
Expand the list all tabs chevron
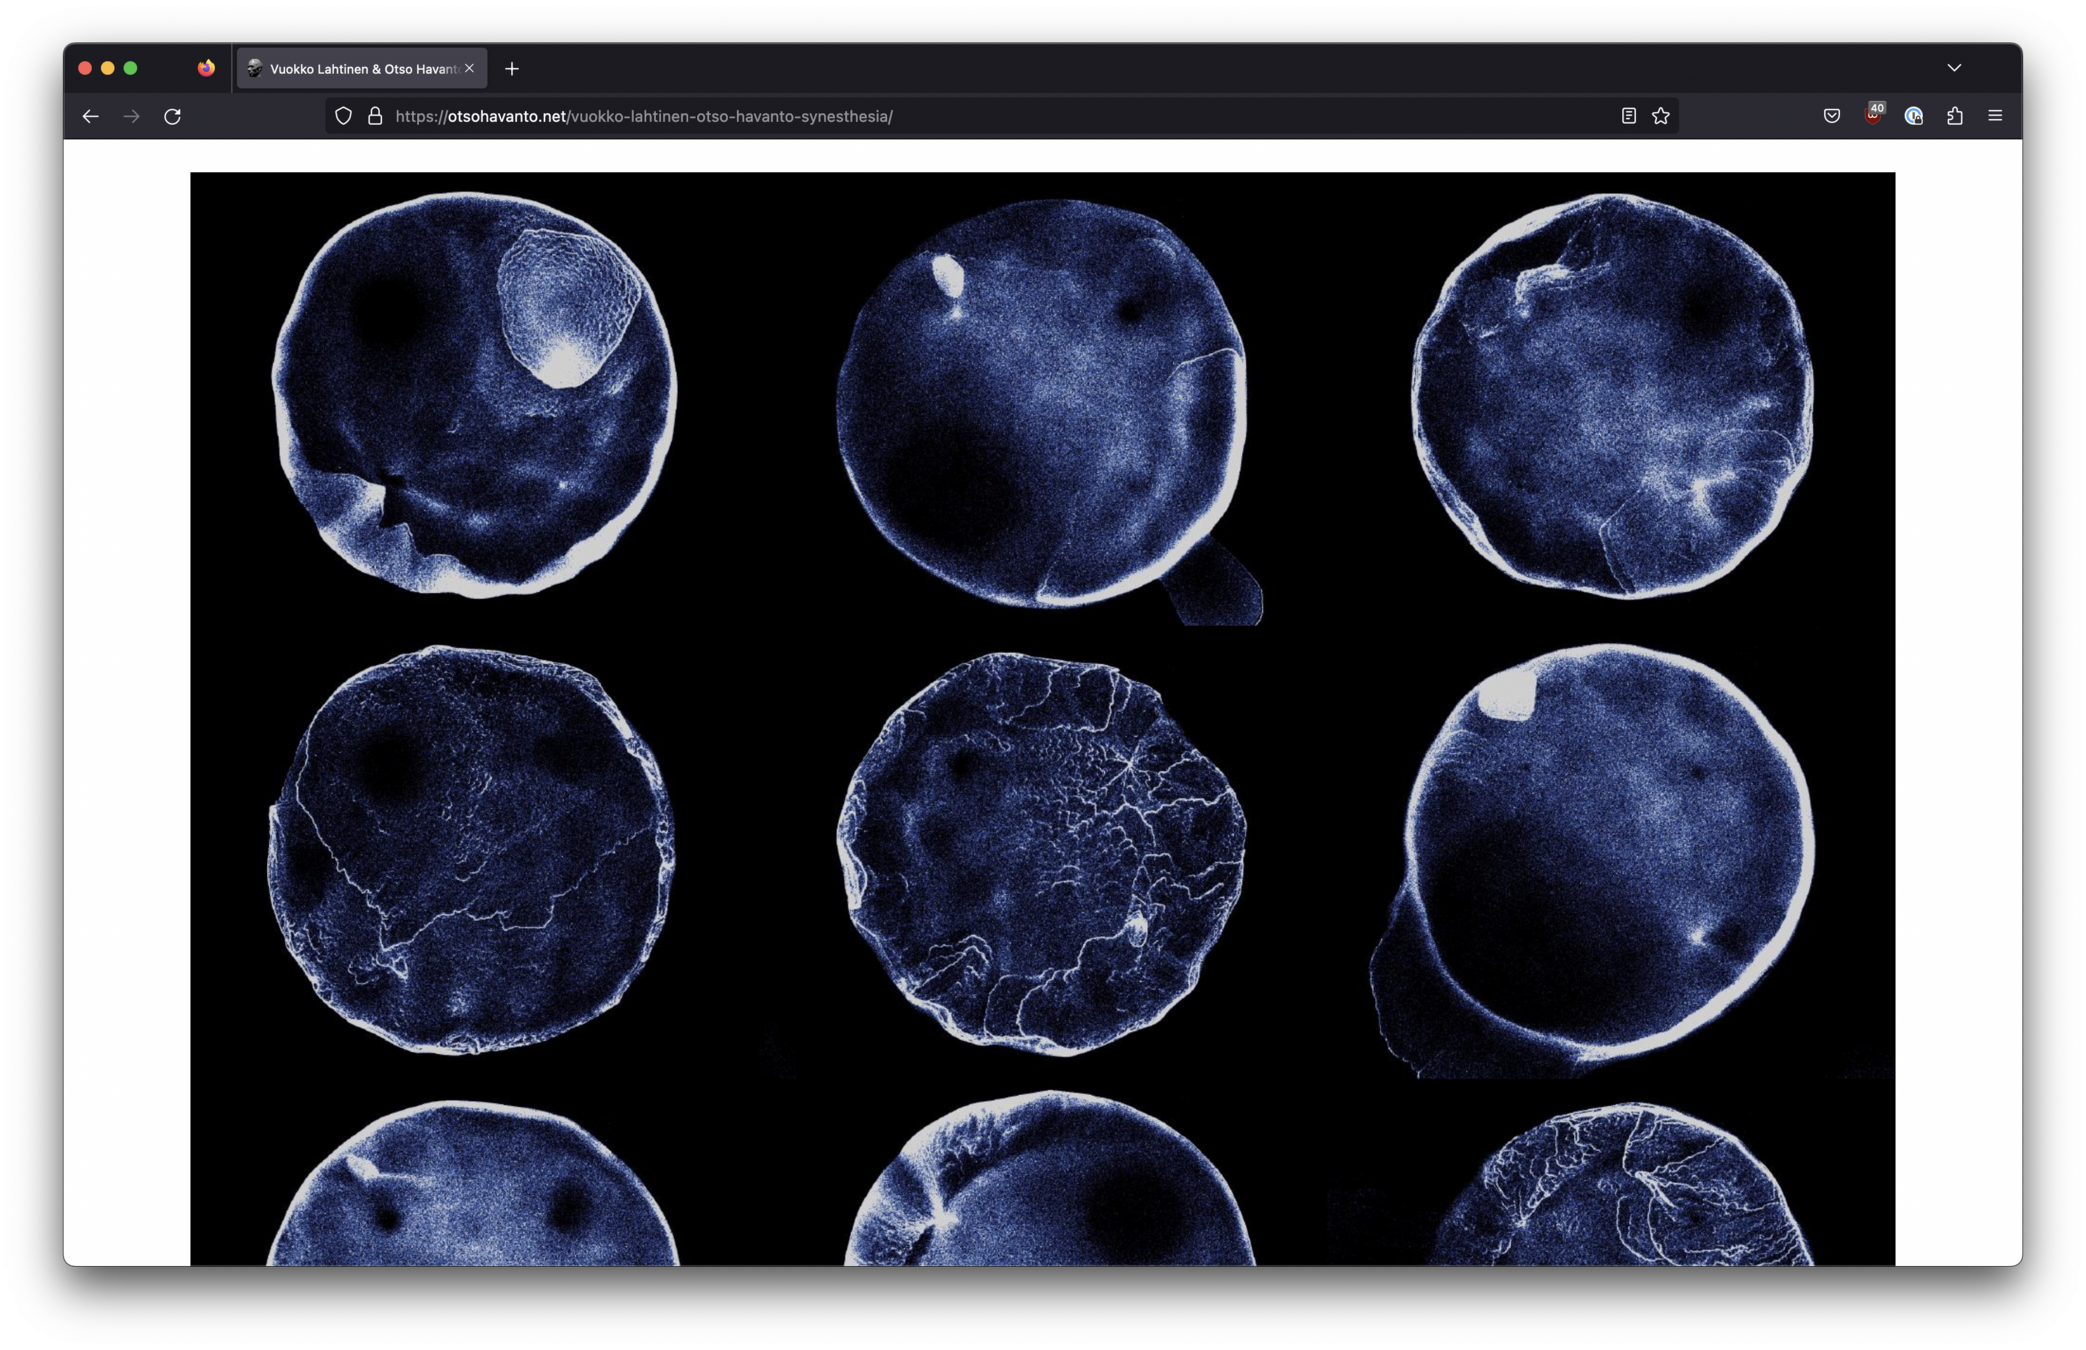click(1954, 68)
